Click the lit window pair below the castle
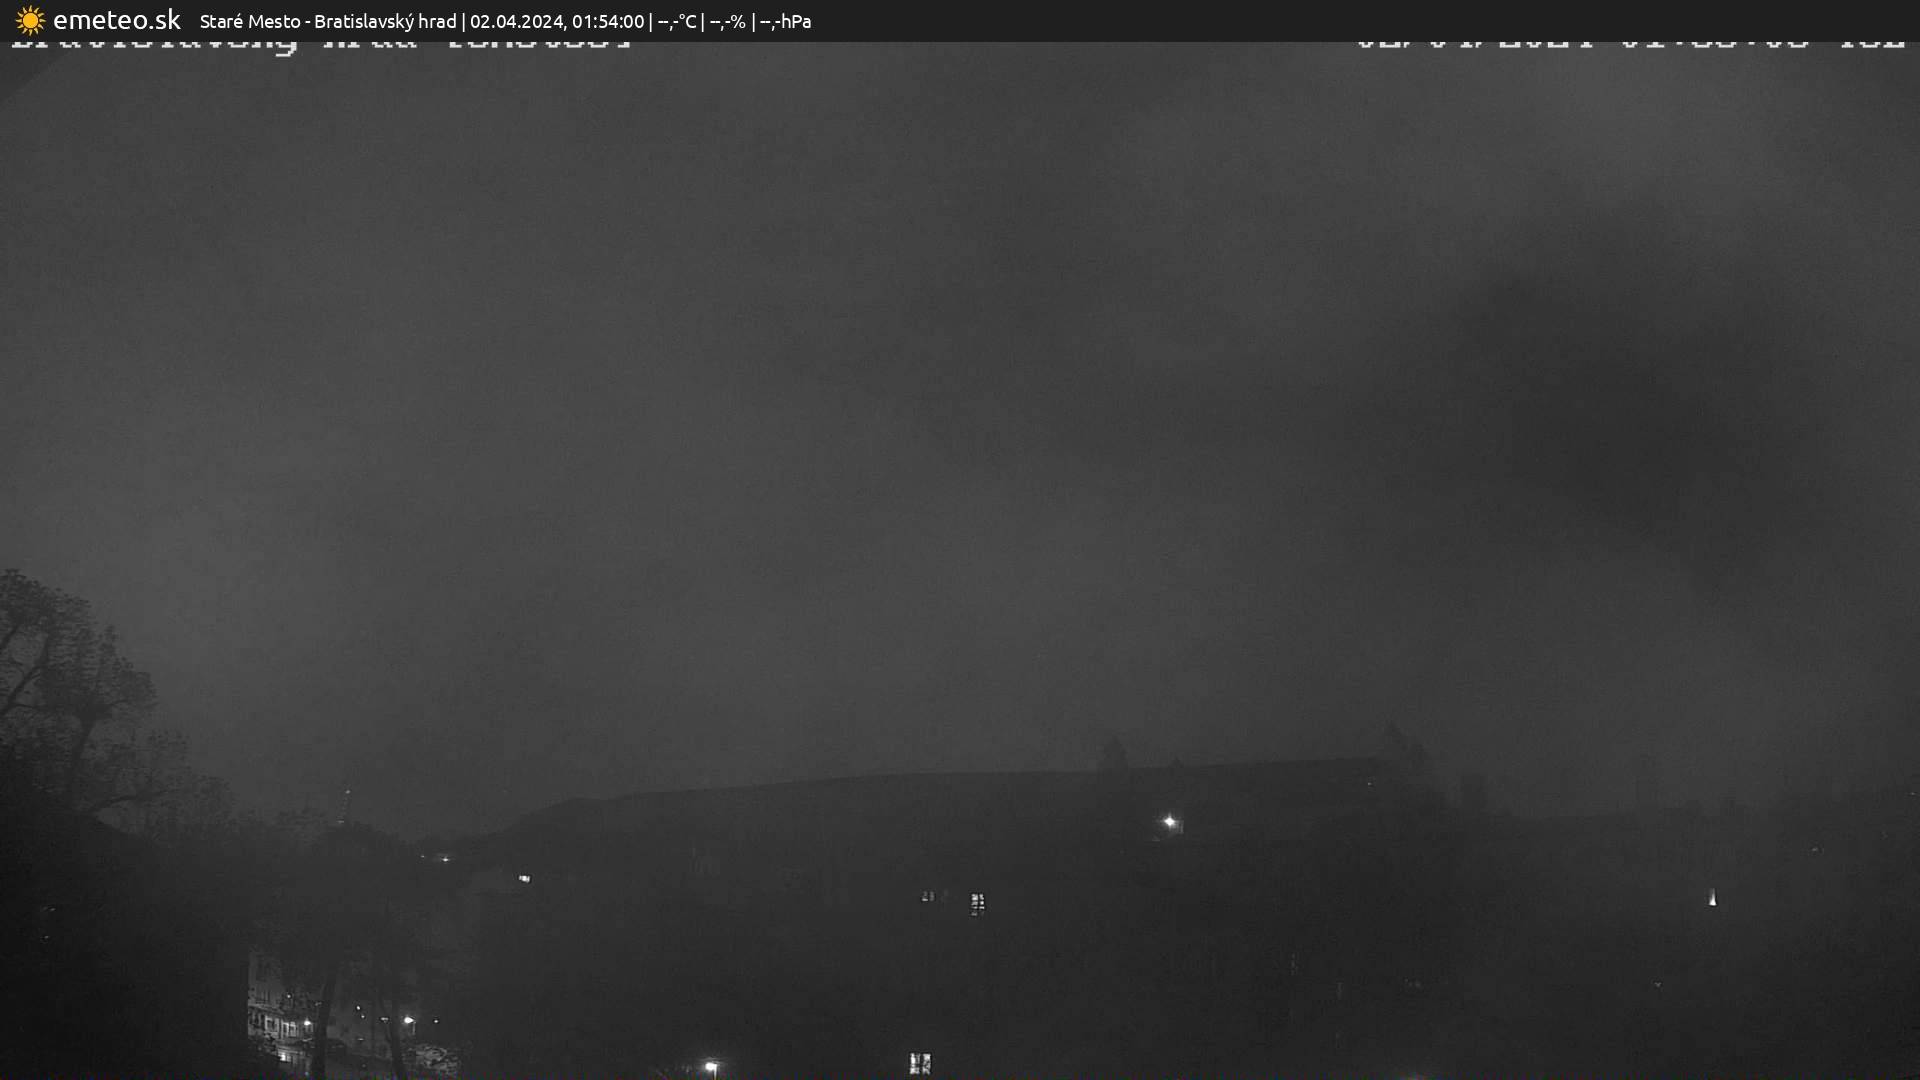The width and height of the screenshot is (1920, 1080). 977,904
